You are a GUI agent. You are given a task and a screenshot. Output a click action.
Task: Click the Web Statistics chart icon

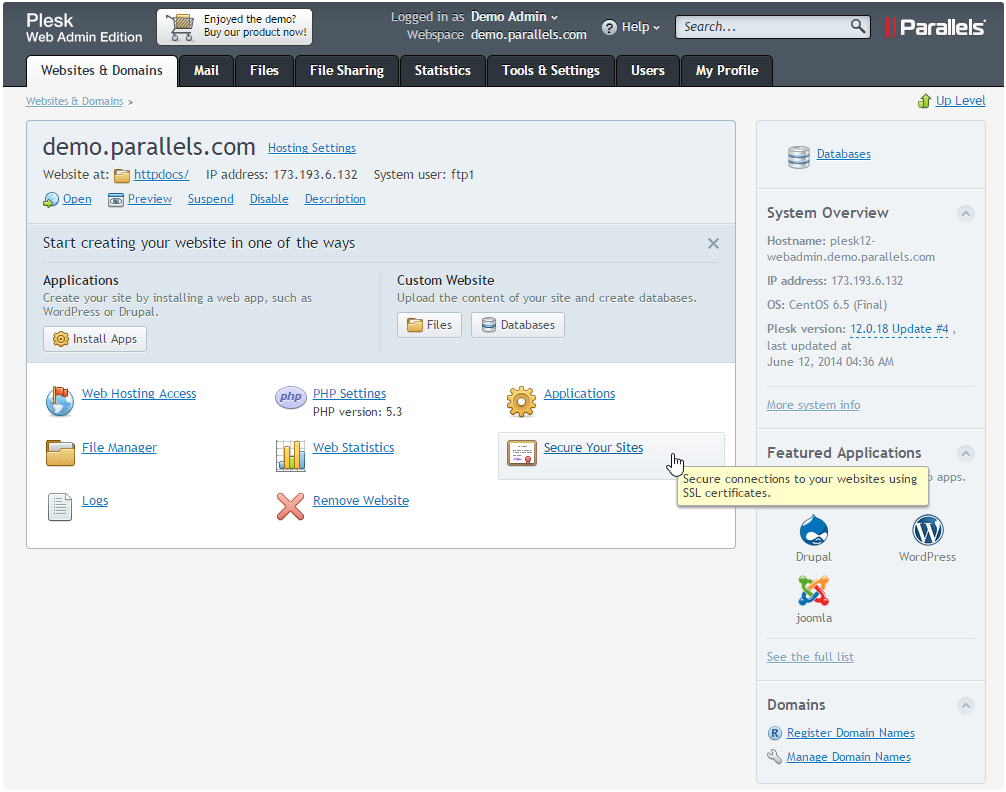click(290, 455)
